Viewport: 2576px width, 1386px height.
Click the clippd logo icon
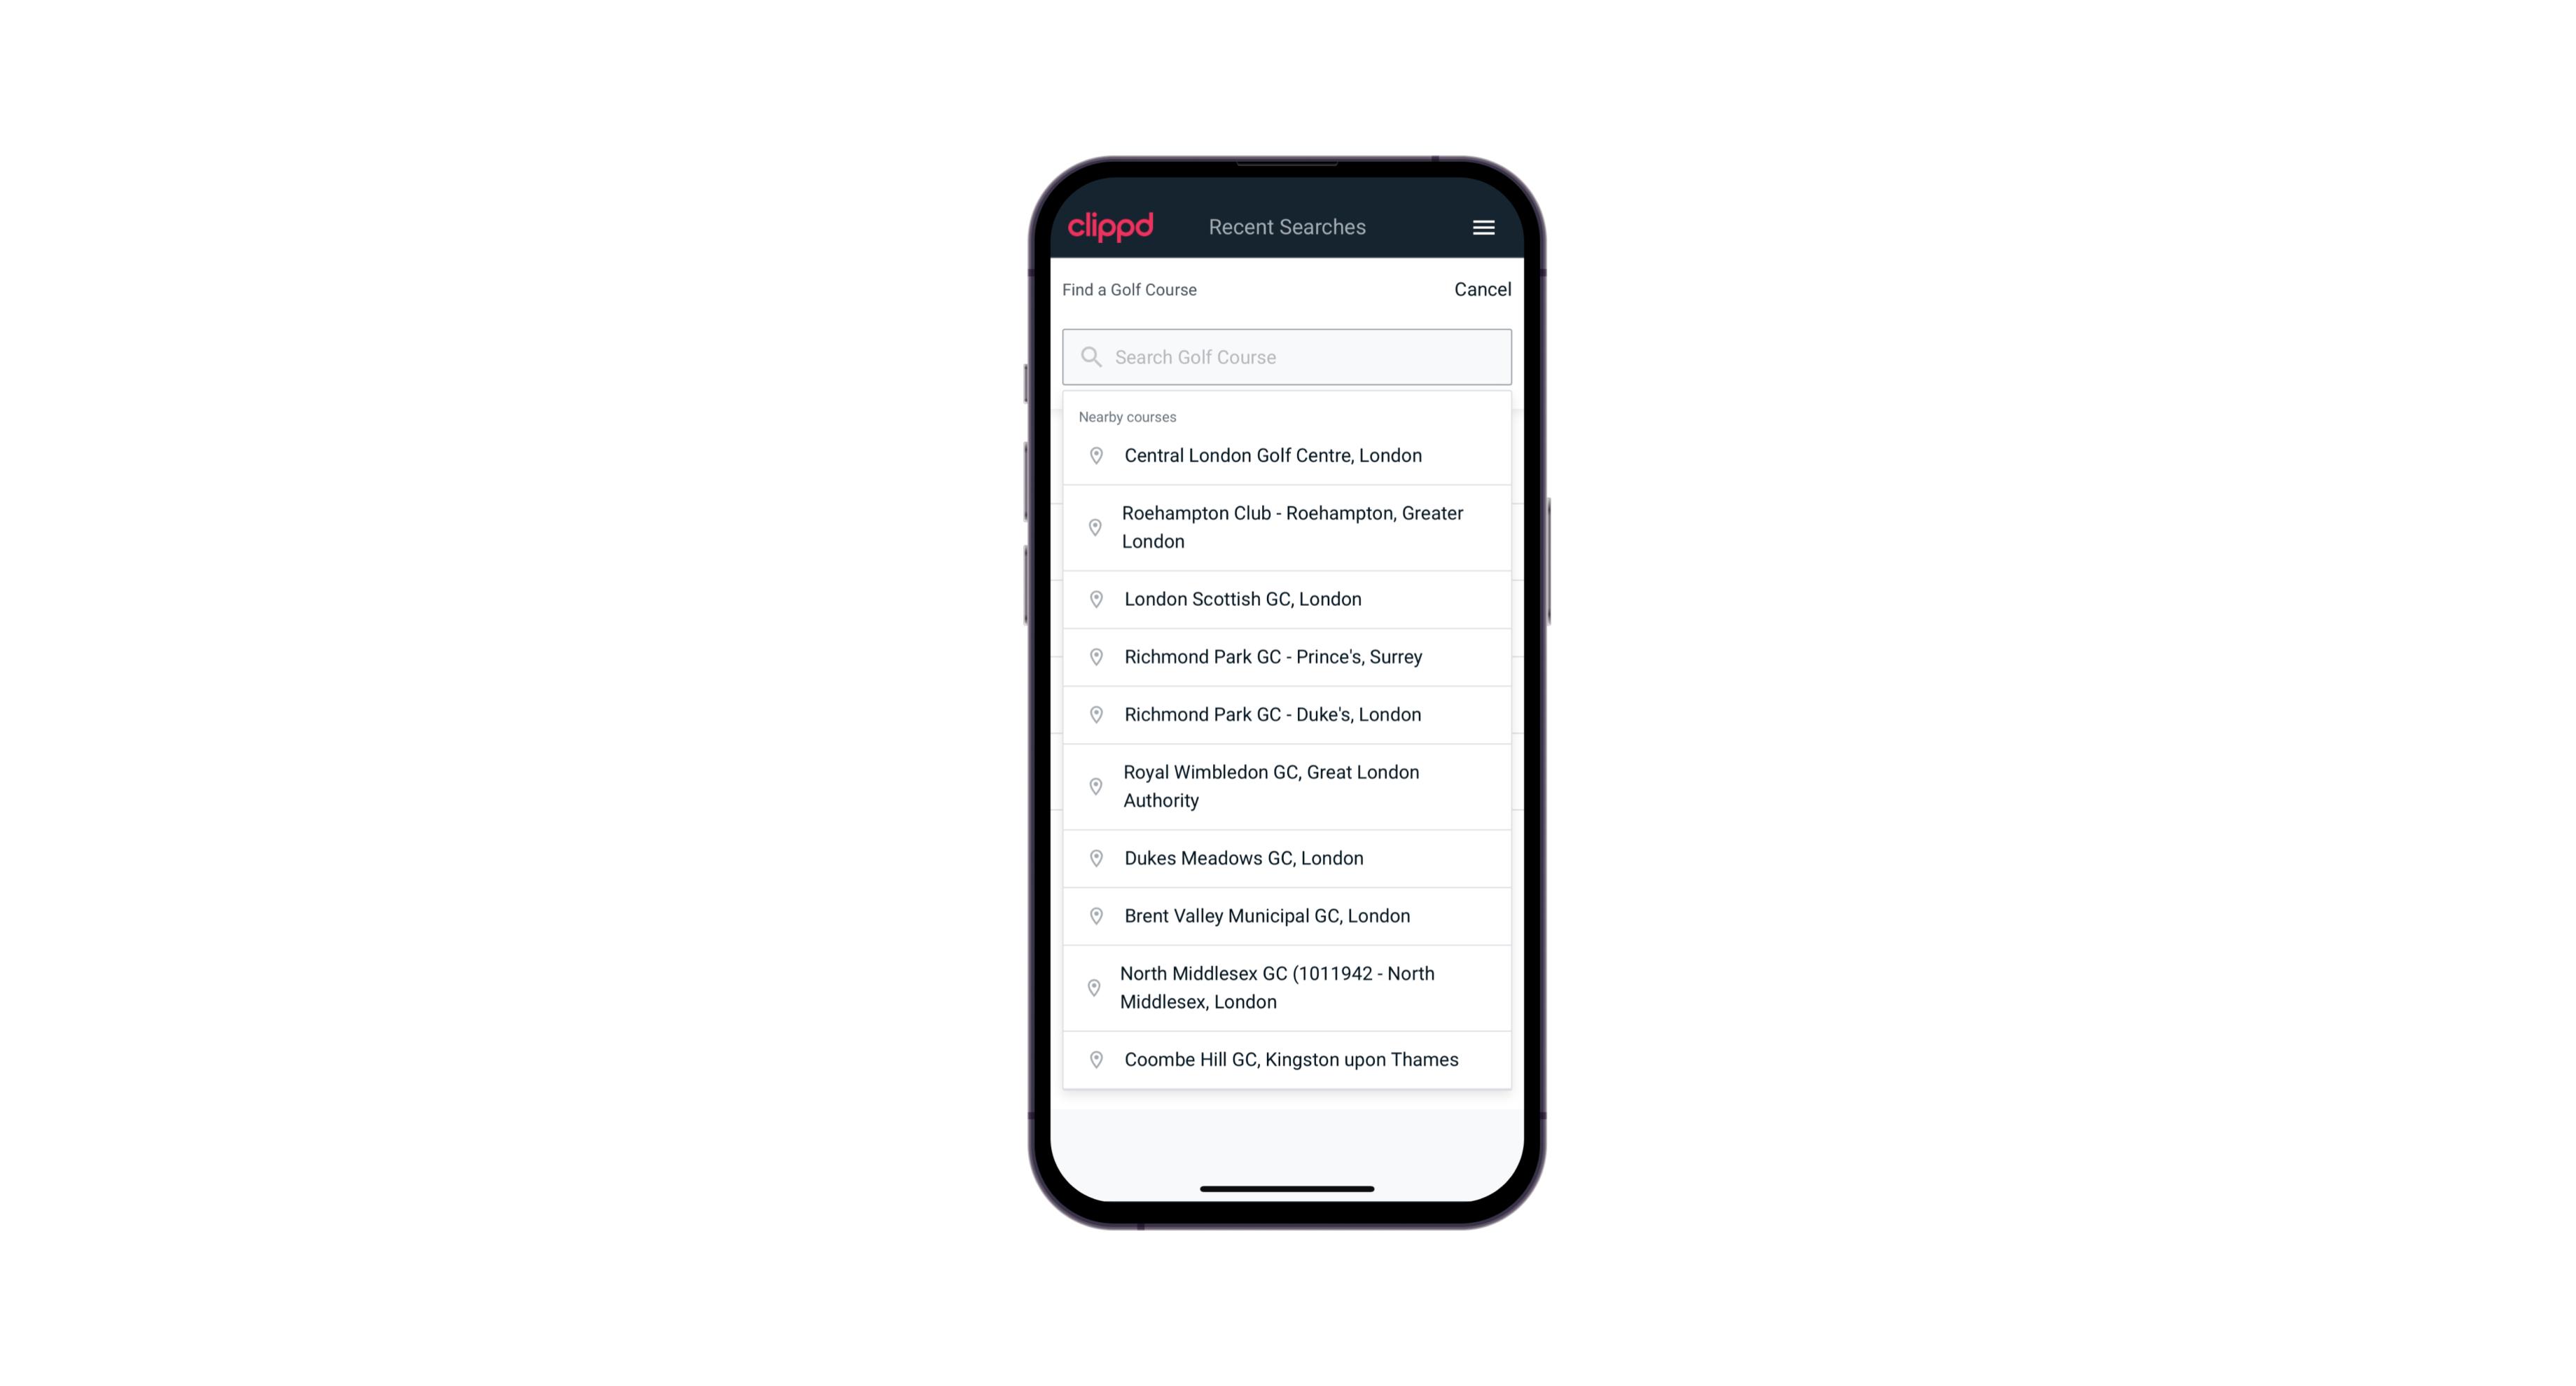click(1111, 226)
